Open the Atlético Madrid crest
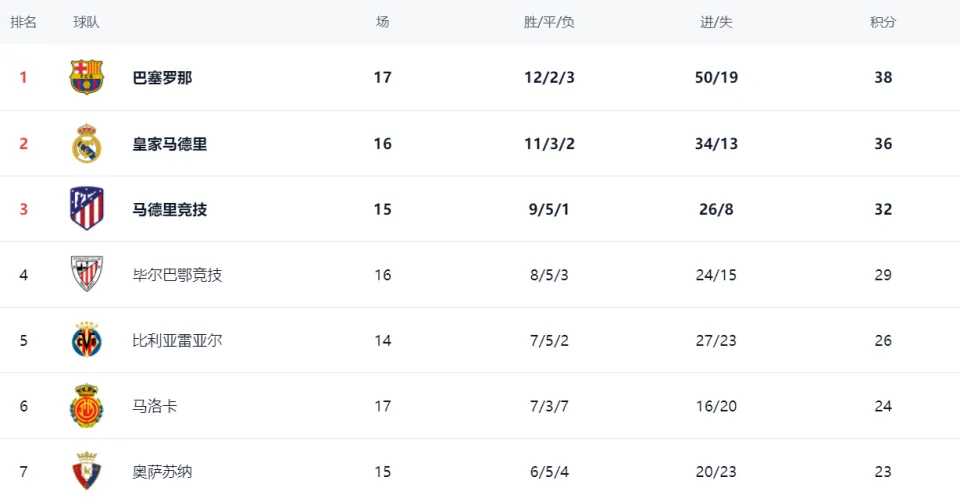This screenshot has width=960, height=502. (x=86, y=209)
